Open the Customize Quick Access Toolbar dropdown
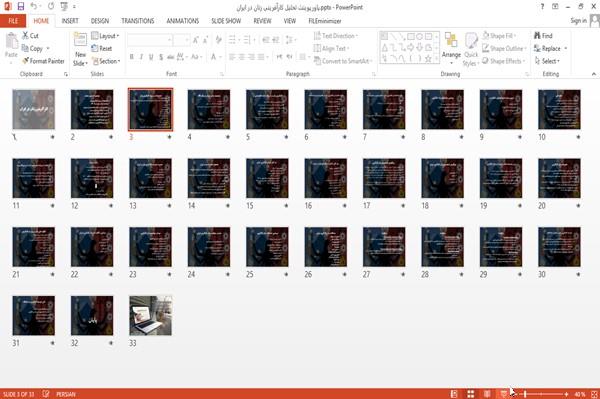Image resolution: width=600 pixels, height=399 pixels. tap(74, 7)
